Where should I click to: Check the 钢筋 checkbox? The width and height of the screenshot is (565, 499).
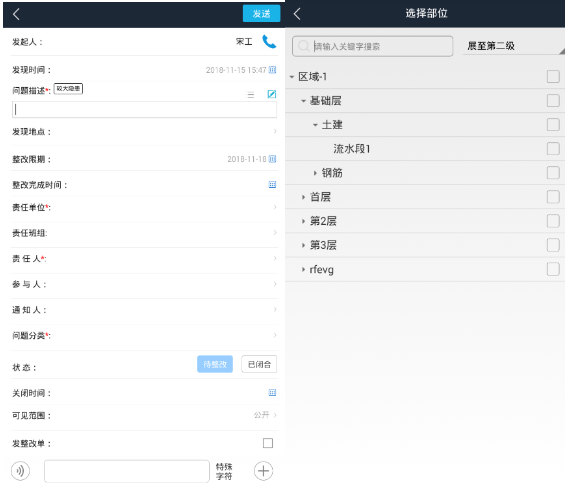(x=553, y=173)
